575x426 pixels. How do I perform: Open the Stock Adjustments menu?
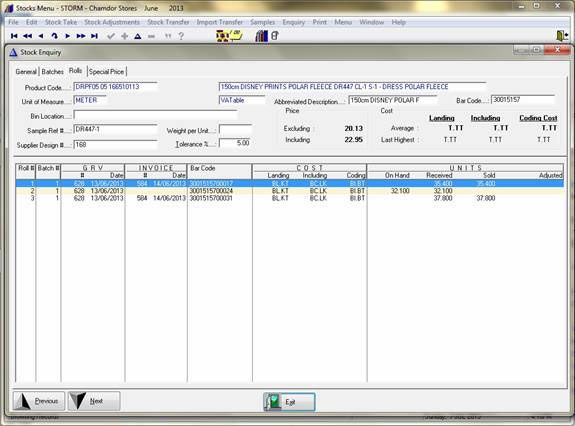112,22
